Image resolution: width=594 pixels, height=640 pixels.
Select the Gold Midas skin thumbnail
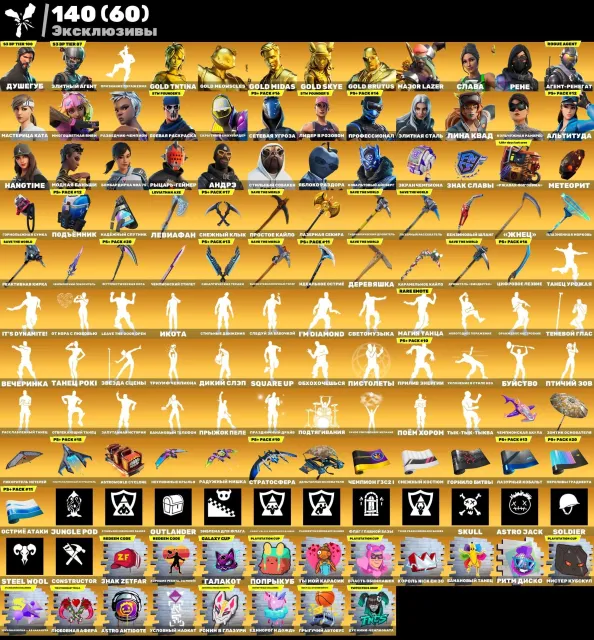tap(272, 67)
